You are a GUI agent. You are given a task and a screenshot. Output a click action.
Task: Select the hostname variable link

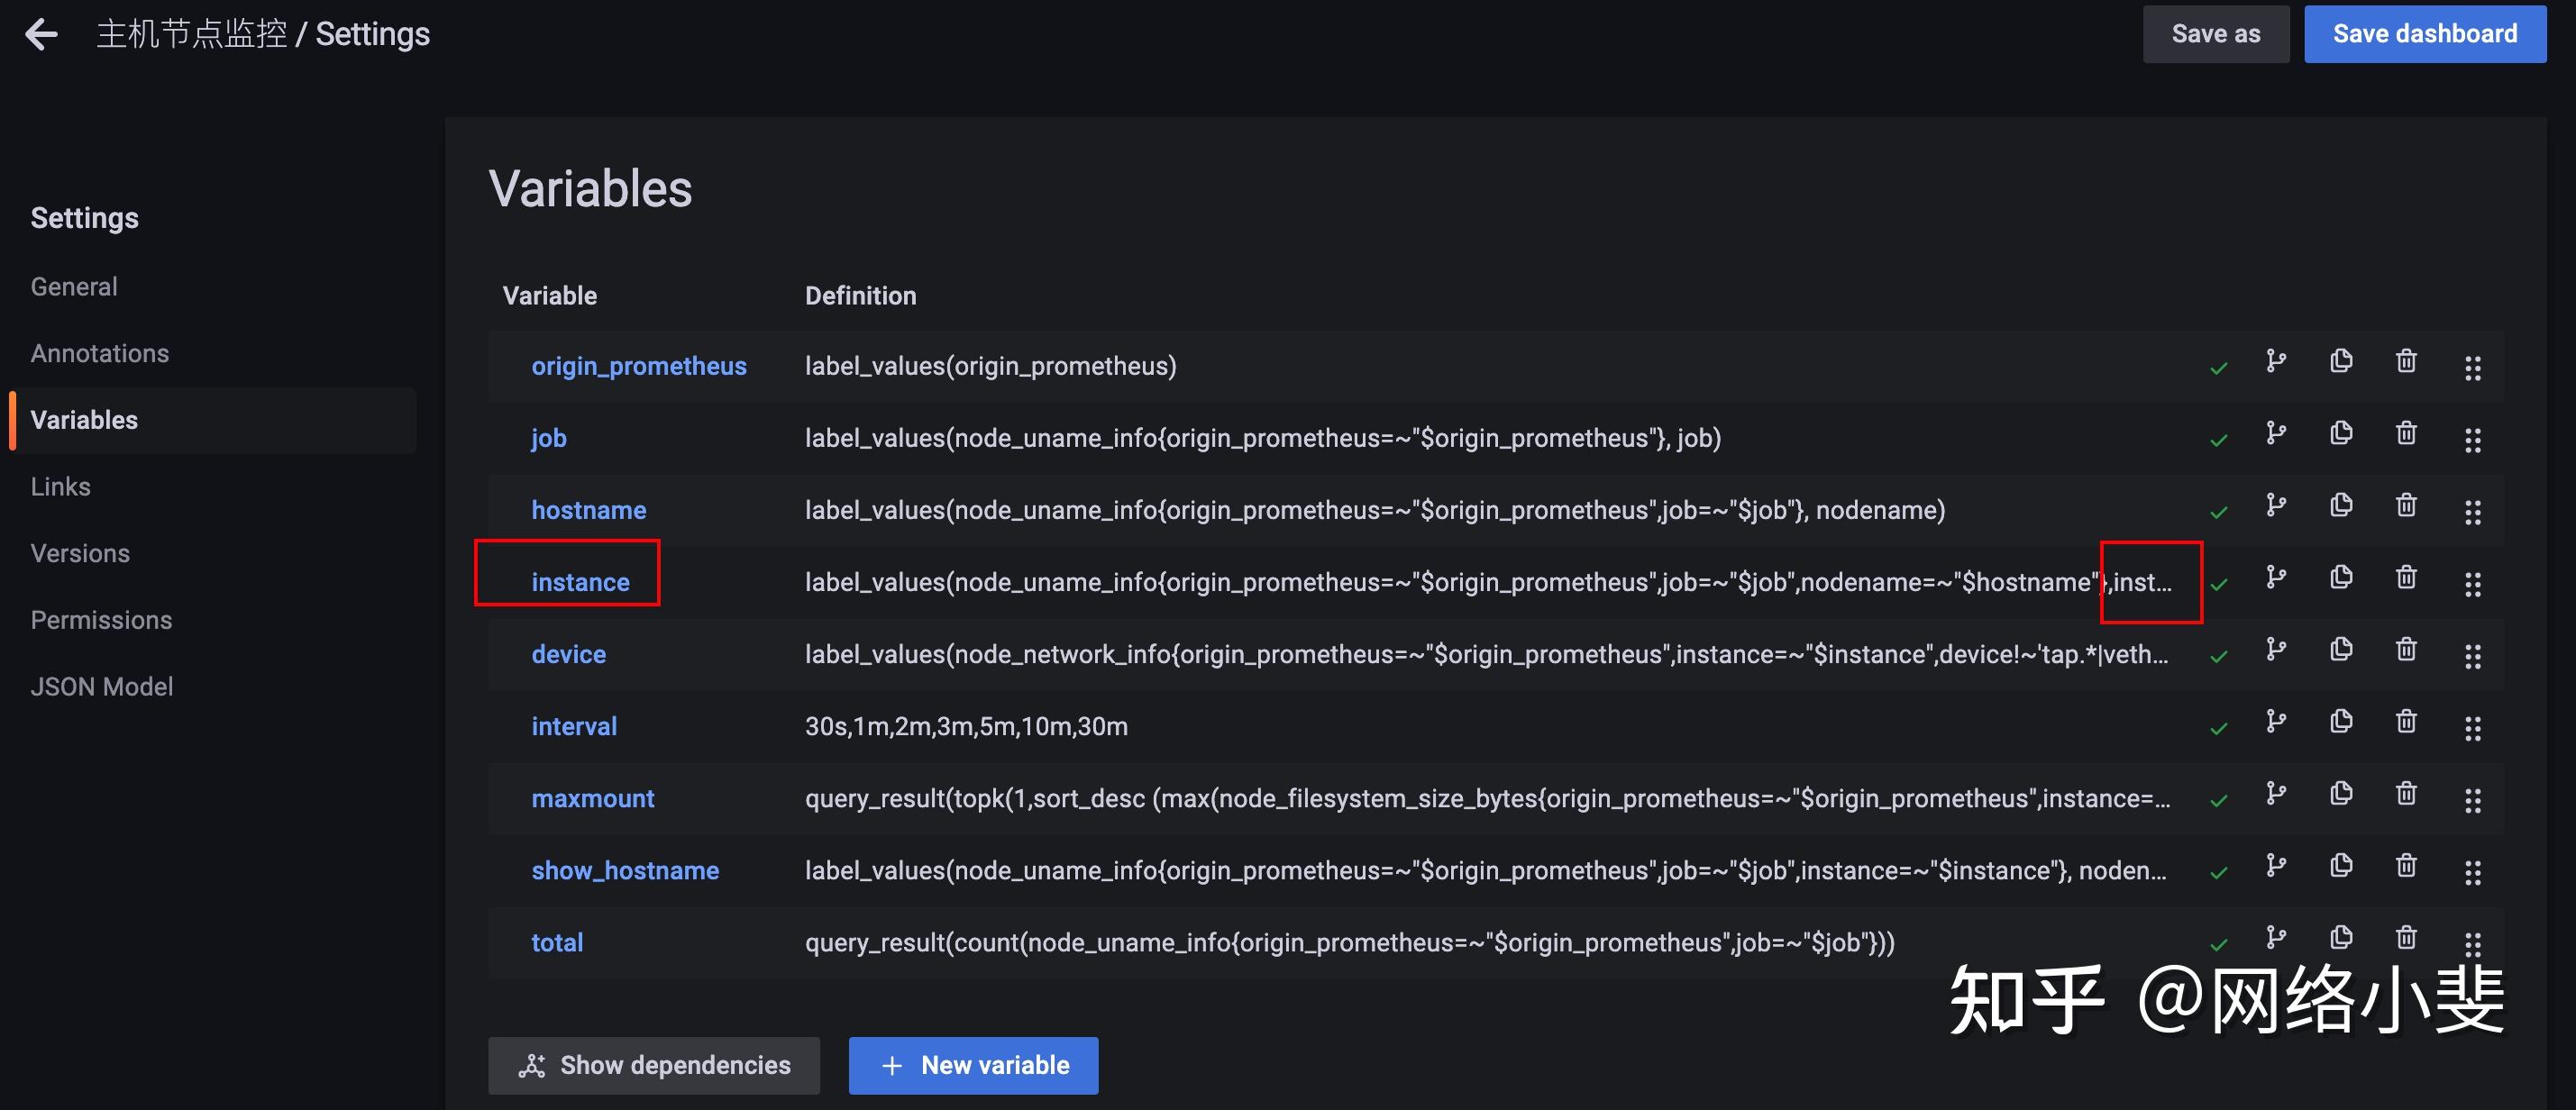(x=589, y=509)
